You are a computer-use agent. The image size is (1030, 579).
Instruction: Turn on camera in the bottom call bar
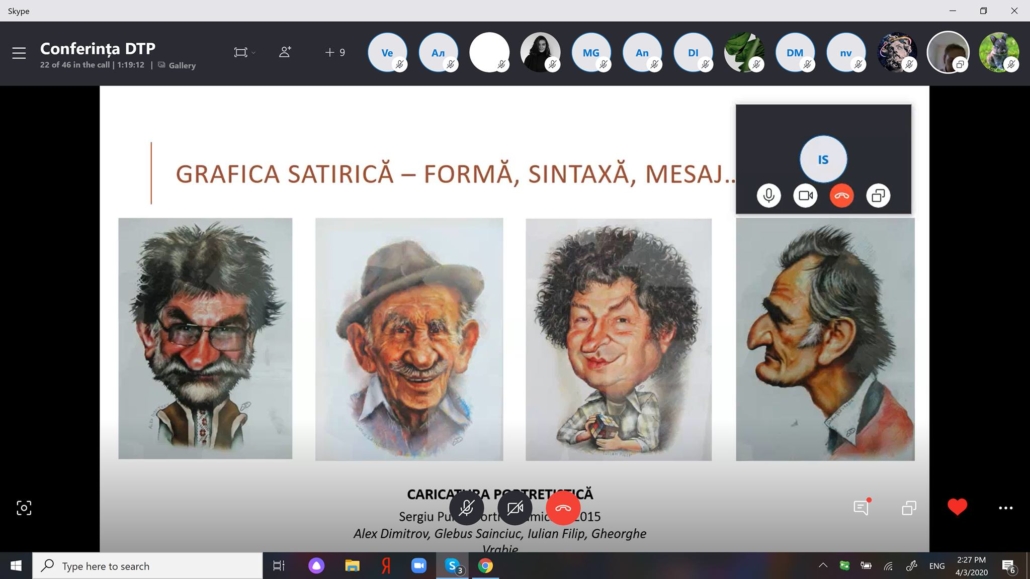click(515, 508)
